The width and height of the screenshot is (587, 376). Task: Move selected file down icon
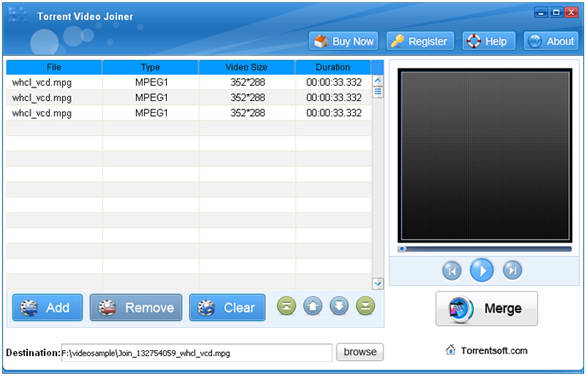pyautogui.click(x=339, y=306)
